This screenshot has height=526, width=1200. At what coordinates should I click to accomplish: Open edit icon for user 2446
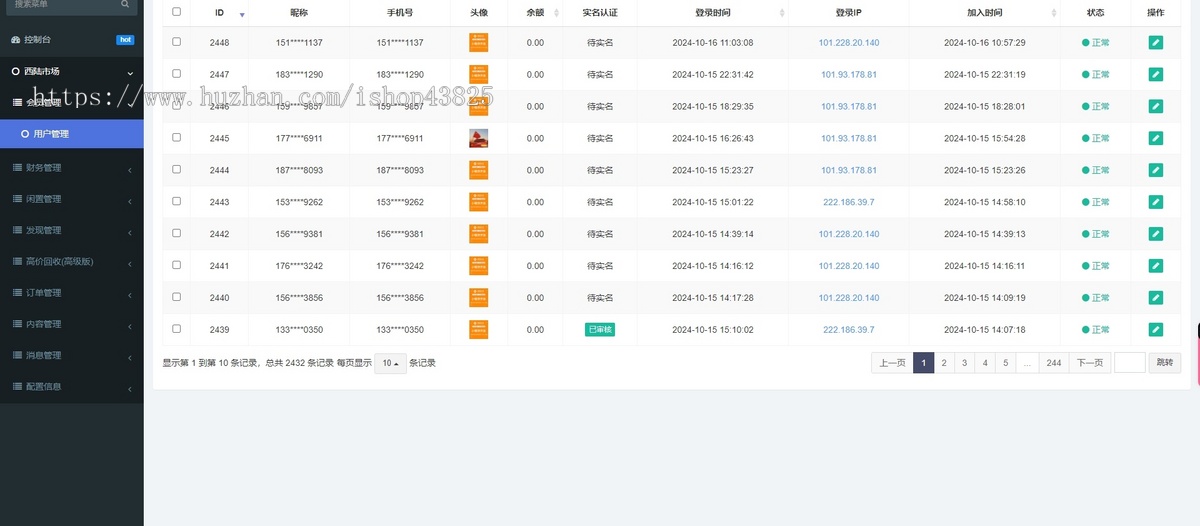tap(1156, 106)
